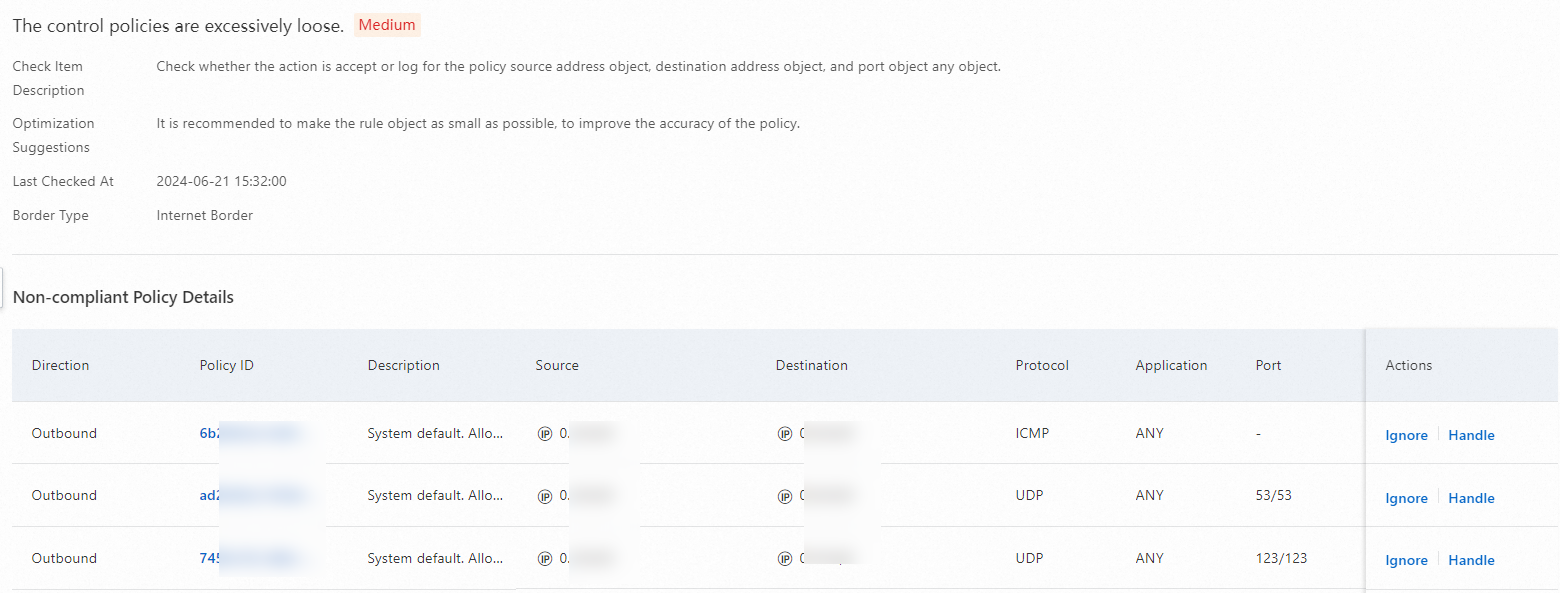
Task: Click the destination IP icon in the ICMP row
Action: (785, 434)
